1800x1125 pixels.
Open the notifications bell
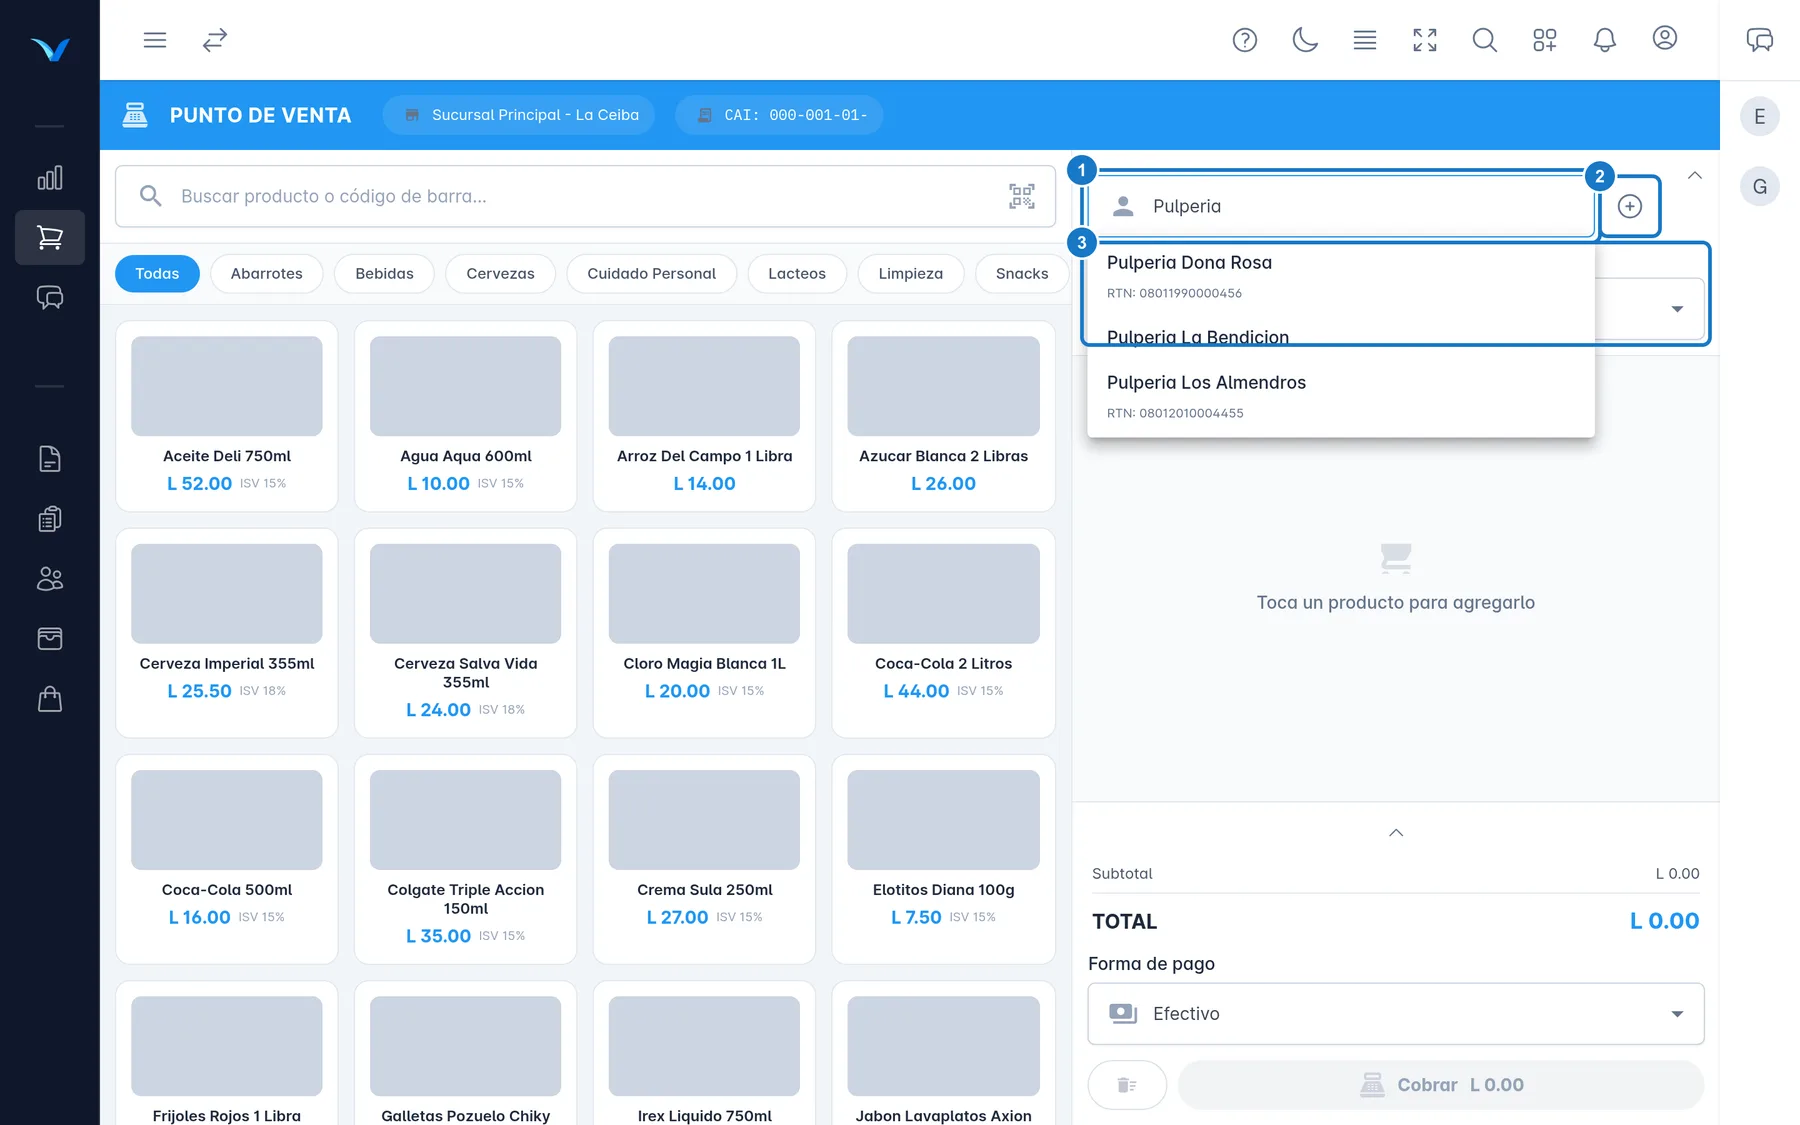coord(1605,40)
